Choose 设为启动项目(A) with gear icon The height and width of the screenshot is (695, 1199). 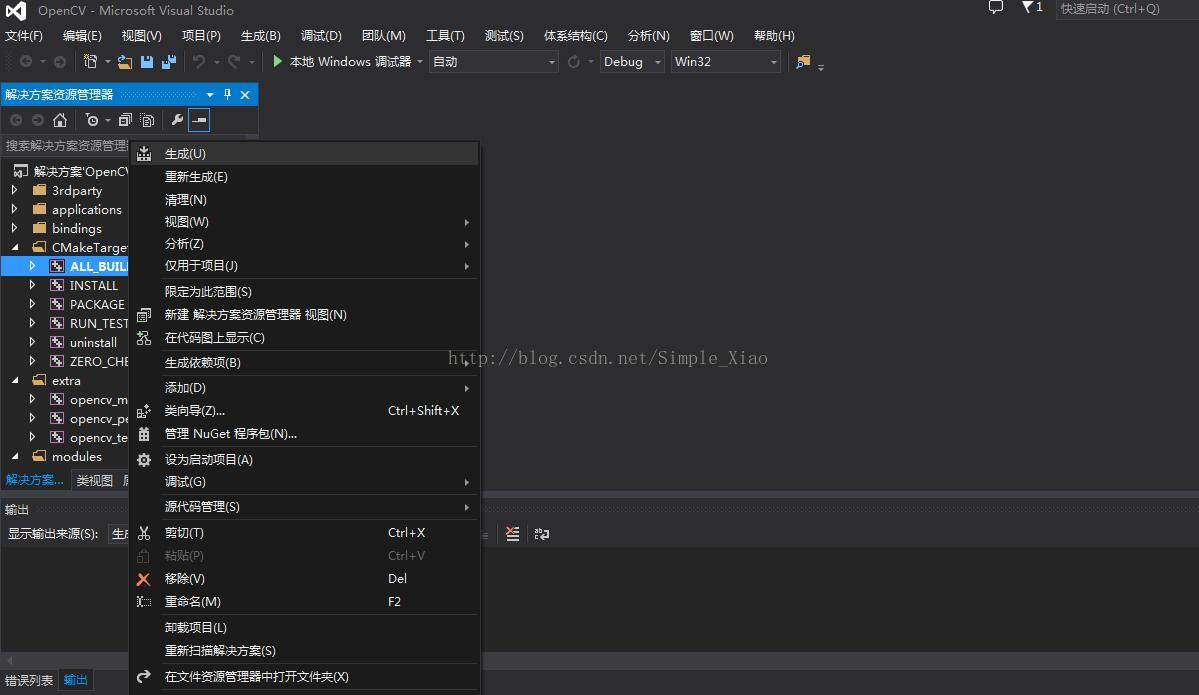tap(304, 460)
